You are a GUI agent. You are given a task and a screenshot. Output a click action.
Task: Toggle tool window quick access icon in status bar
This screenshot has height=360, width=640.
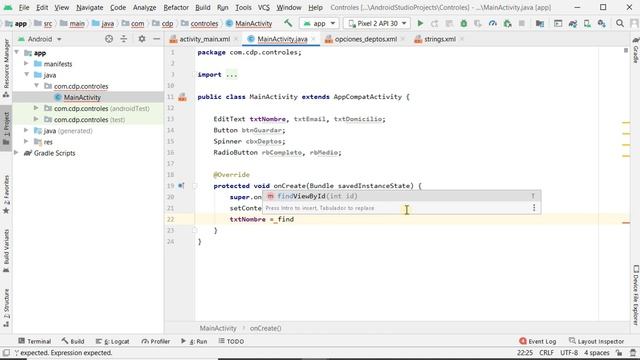(x=6, y=352)
